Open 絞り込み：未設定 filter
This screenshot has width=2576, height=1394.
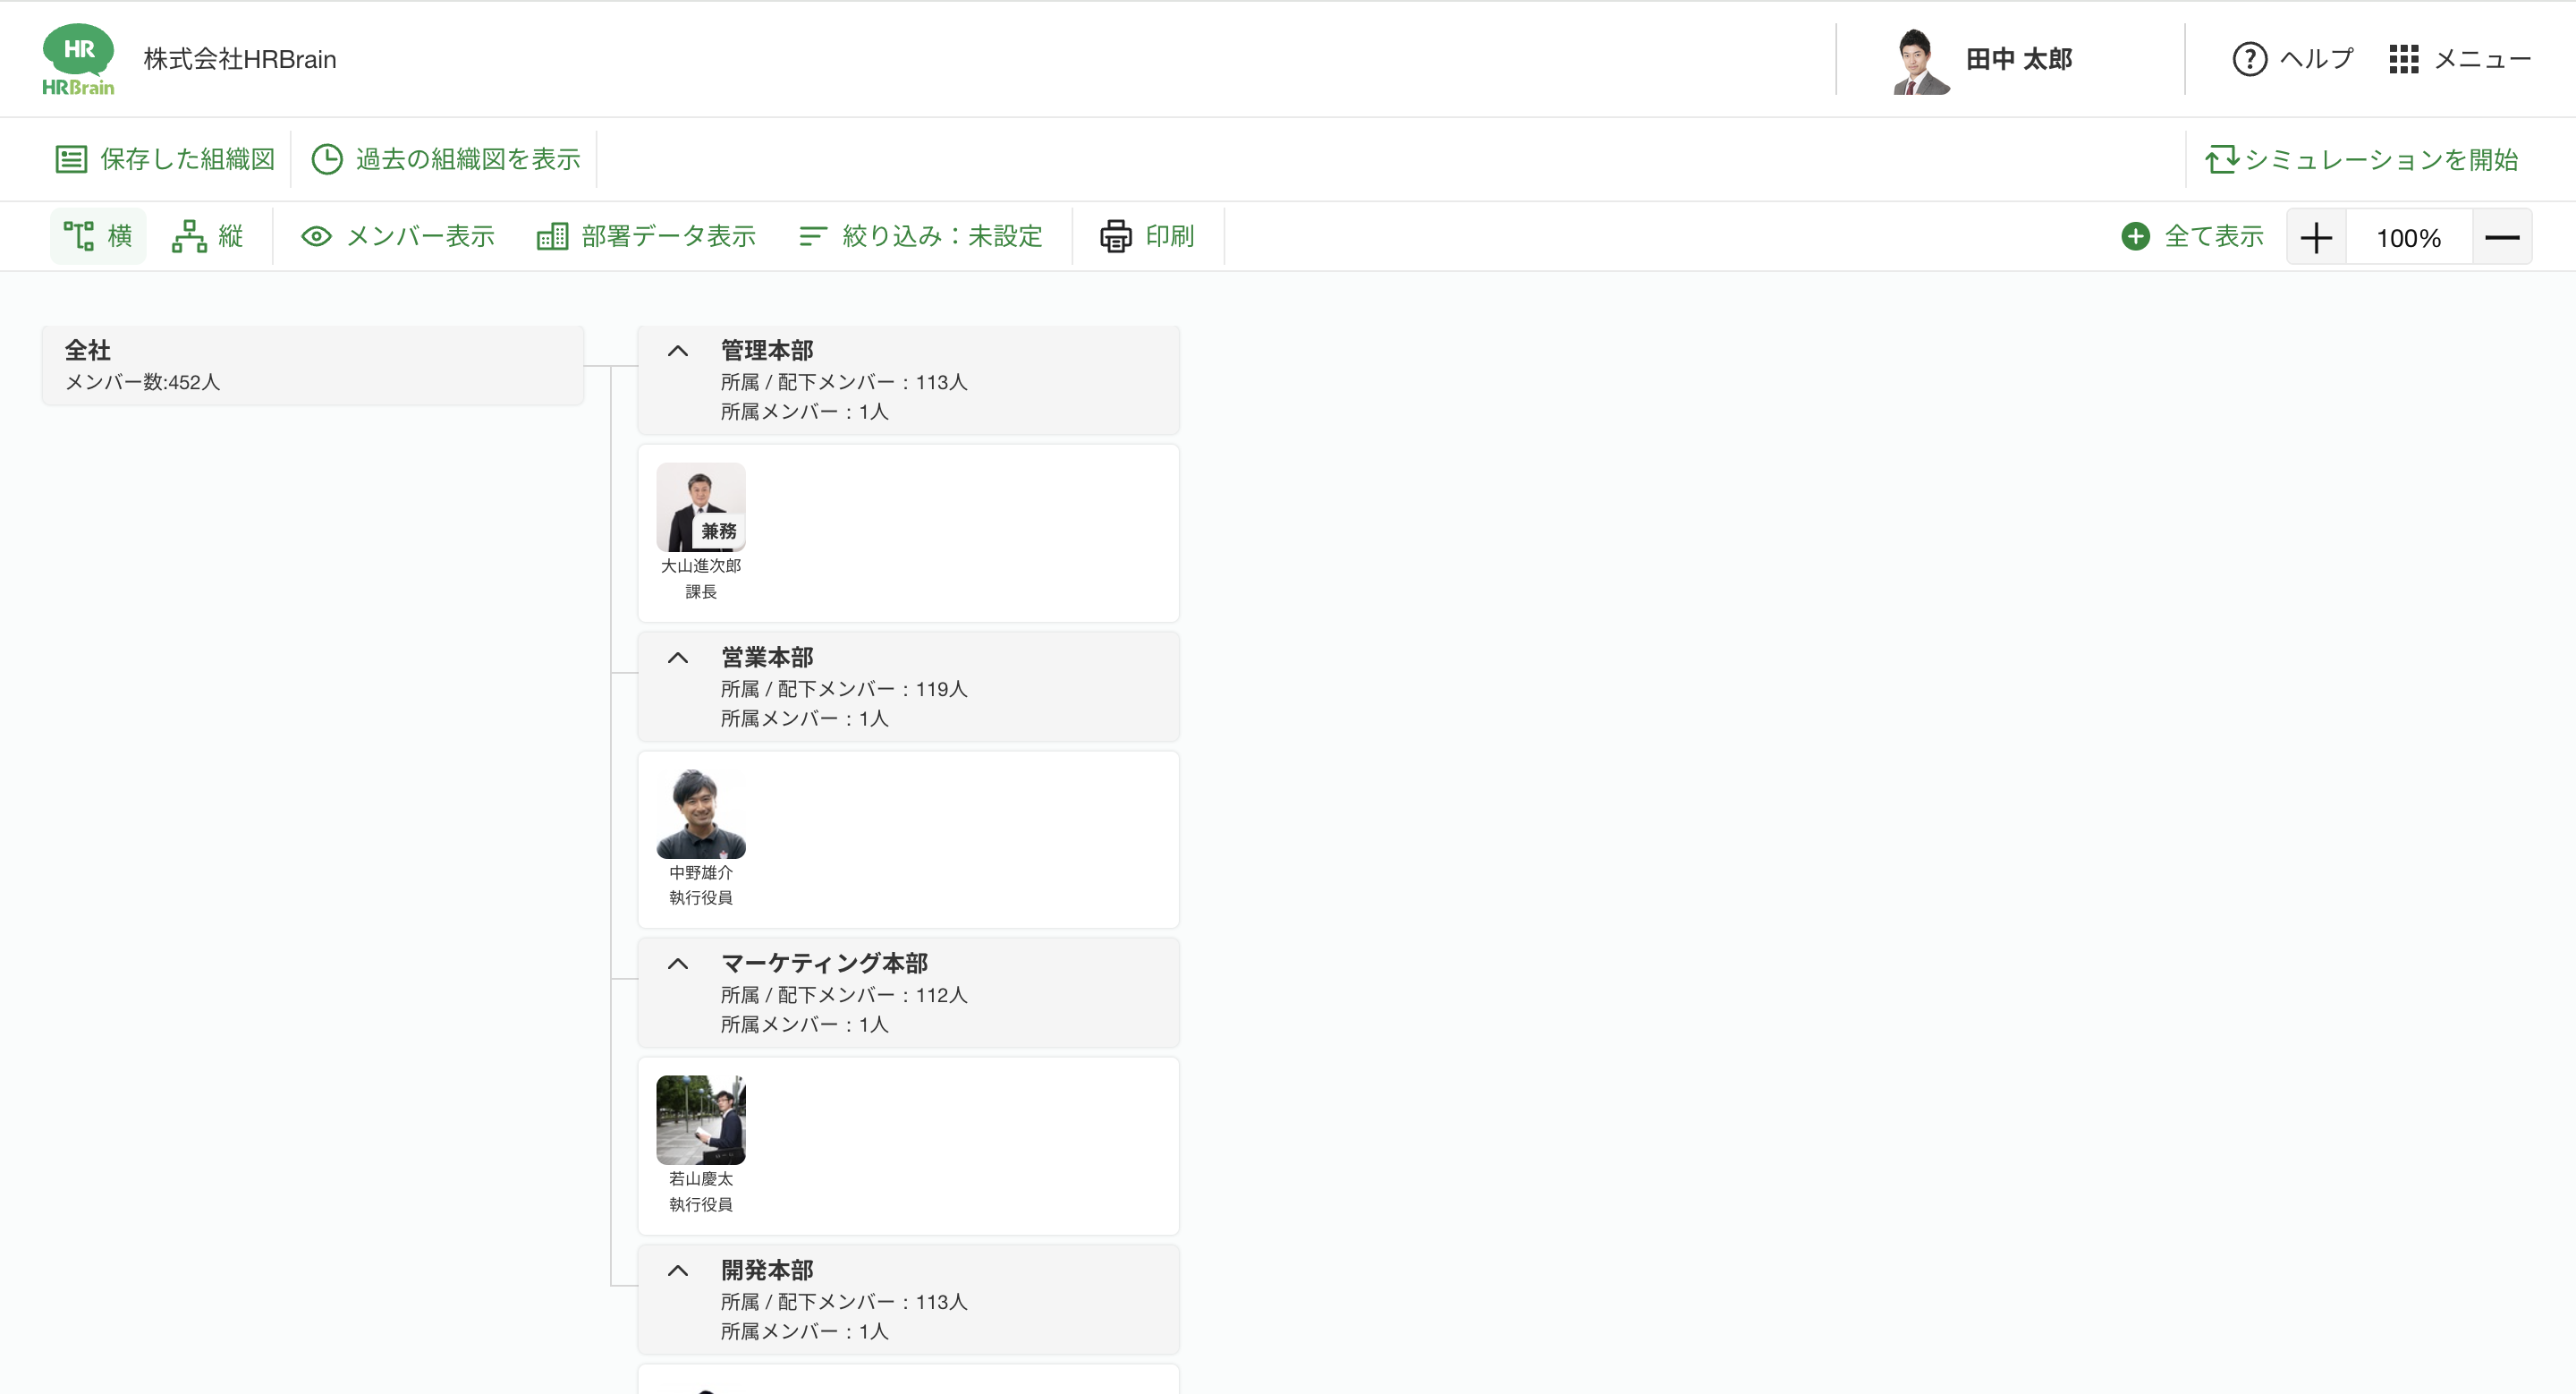(x=921, y=236)
